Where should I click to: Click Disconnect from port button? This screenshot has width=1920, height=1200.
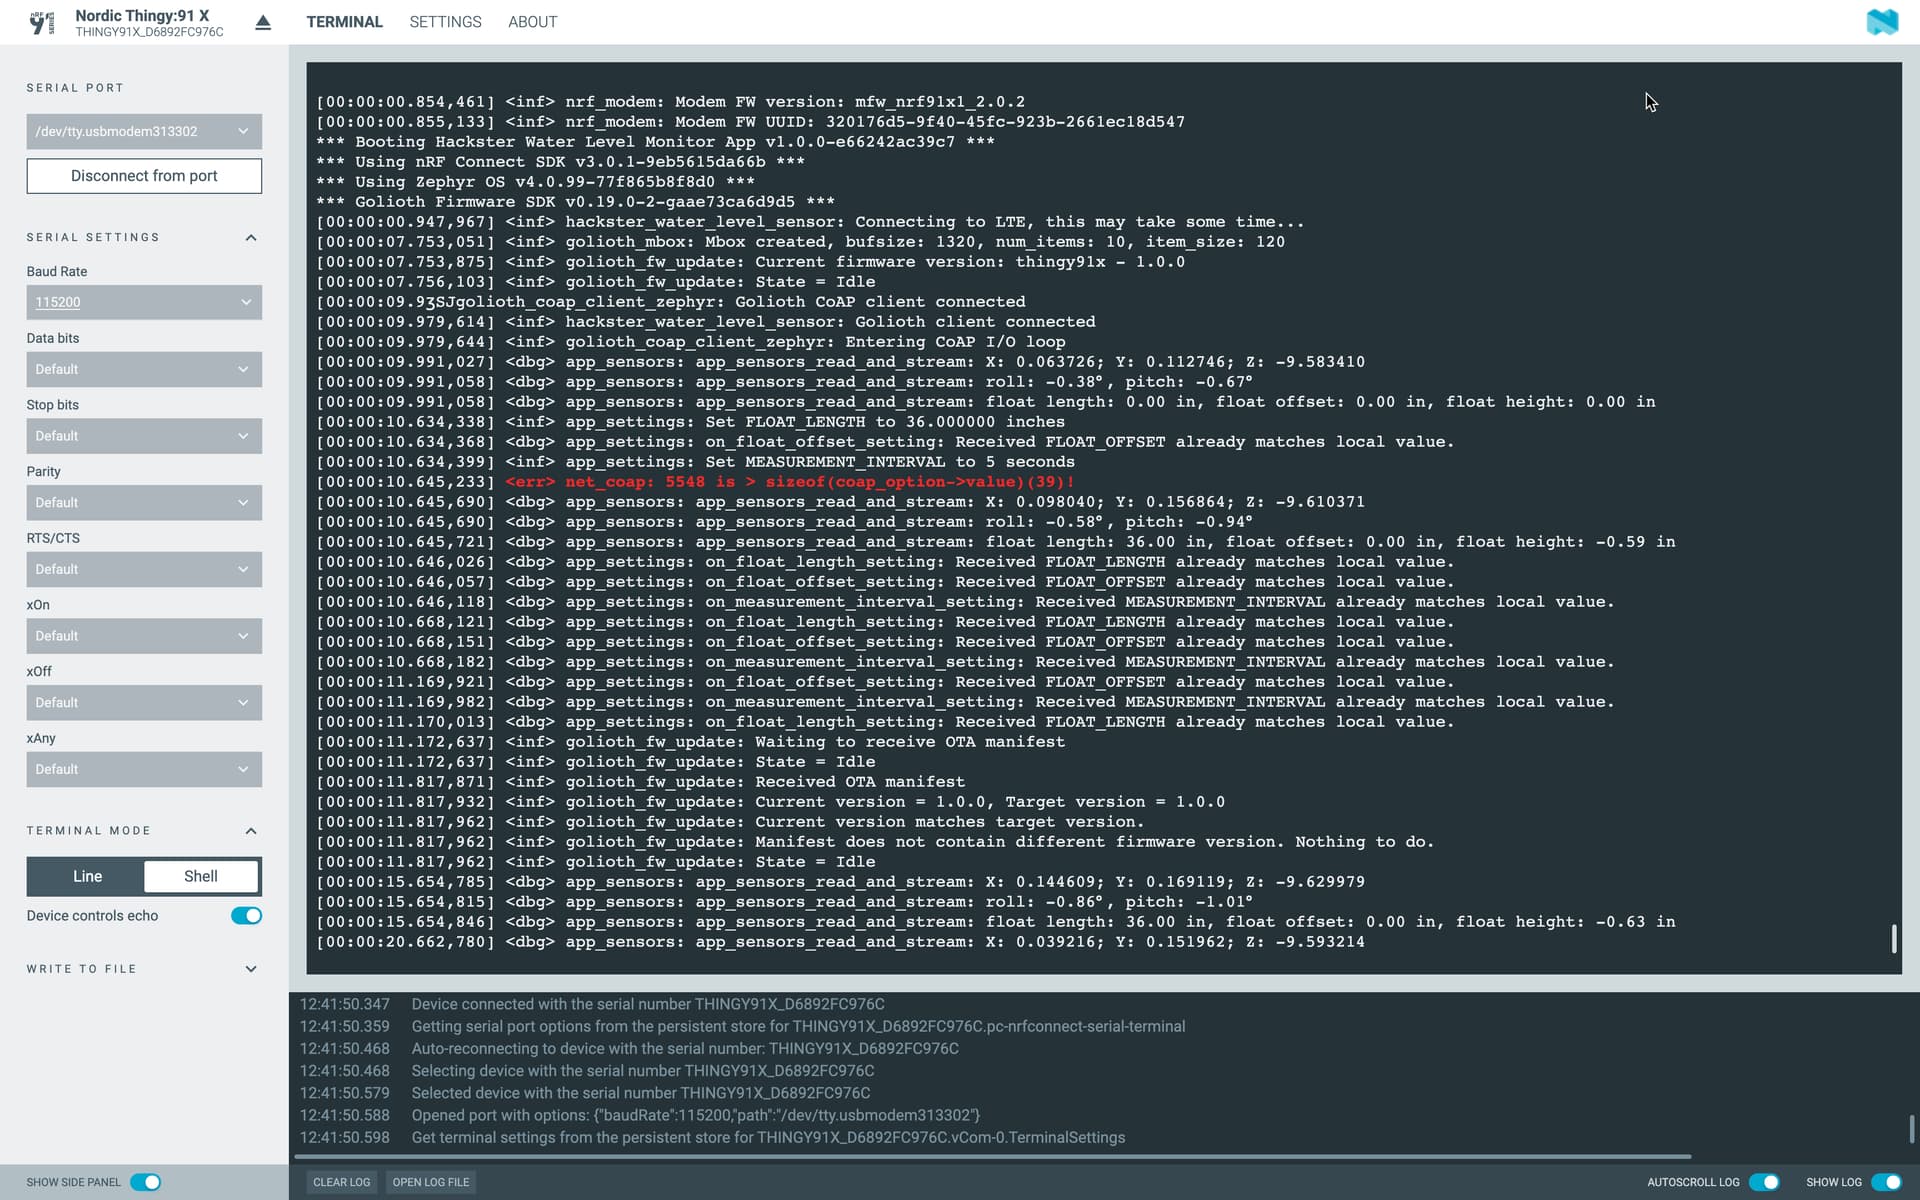144,176
